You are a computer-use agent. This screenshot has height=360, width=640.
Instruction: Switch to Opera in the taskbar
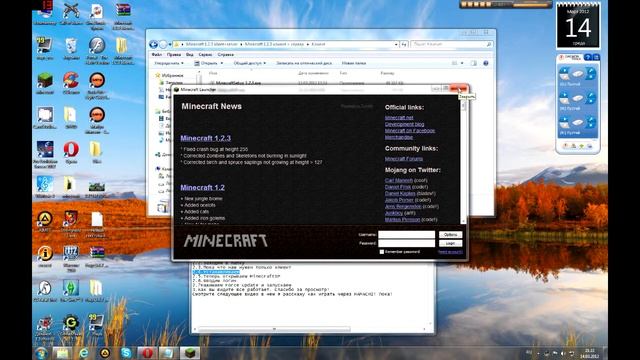point(147,353)
